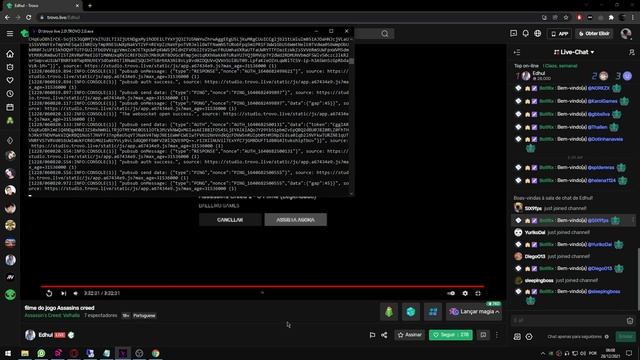Enter fullscreen mode on the player

point(478,293)
